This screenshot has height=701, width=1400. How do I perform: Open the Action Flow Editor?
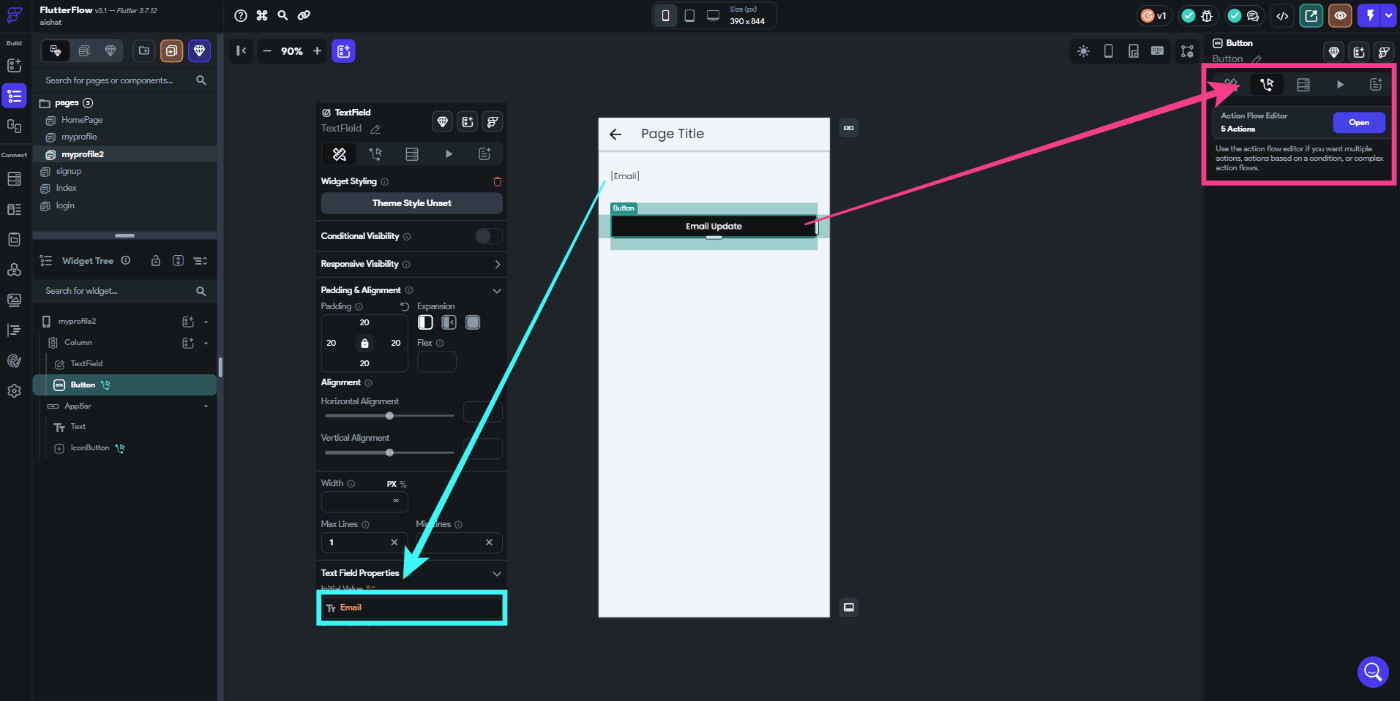pyautogui.click(x=1358, y=122)
